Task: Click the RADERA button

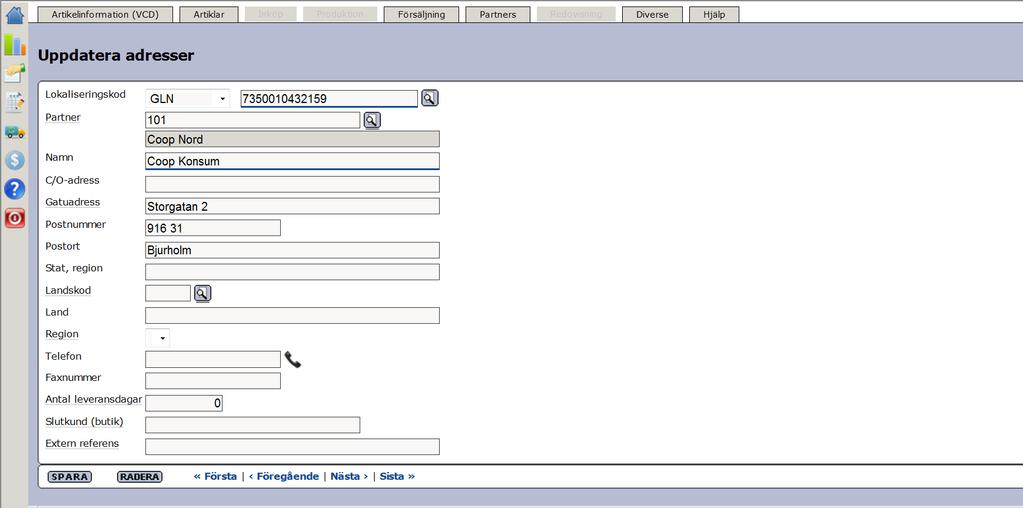Action: click(x=140, y=477)
